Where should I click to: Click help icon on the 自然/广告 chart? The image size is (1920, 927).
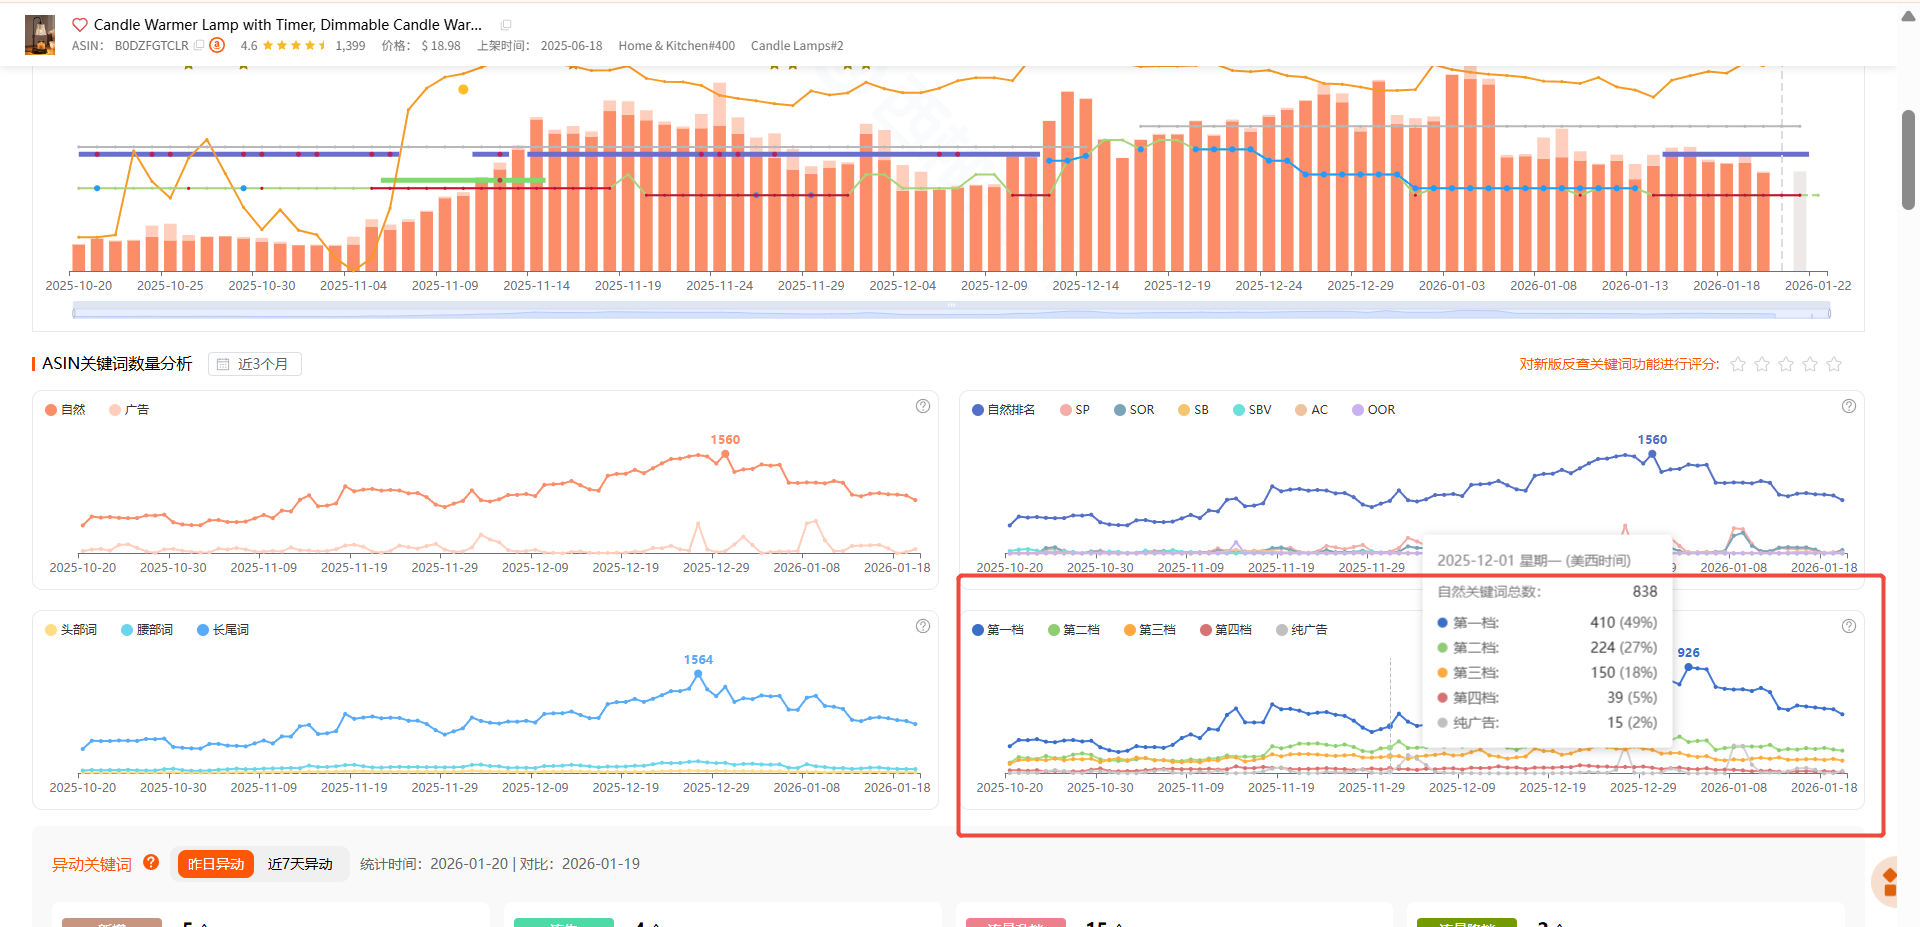pyautogui.click(x=922, y=406)
